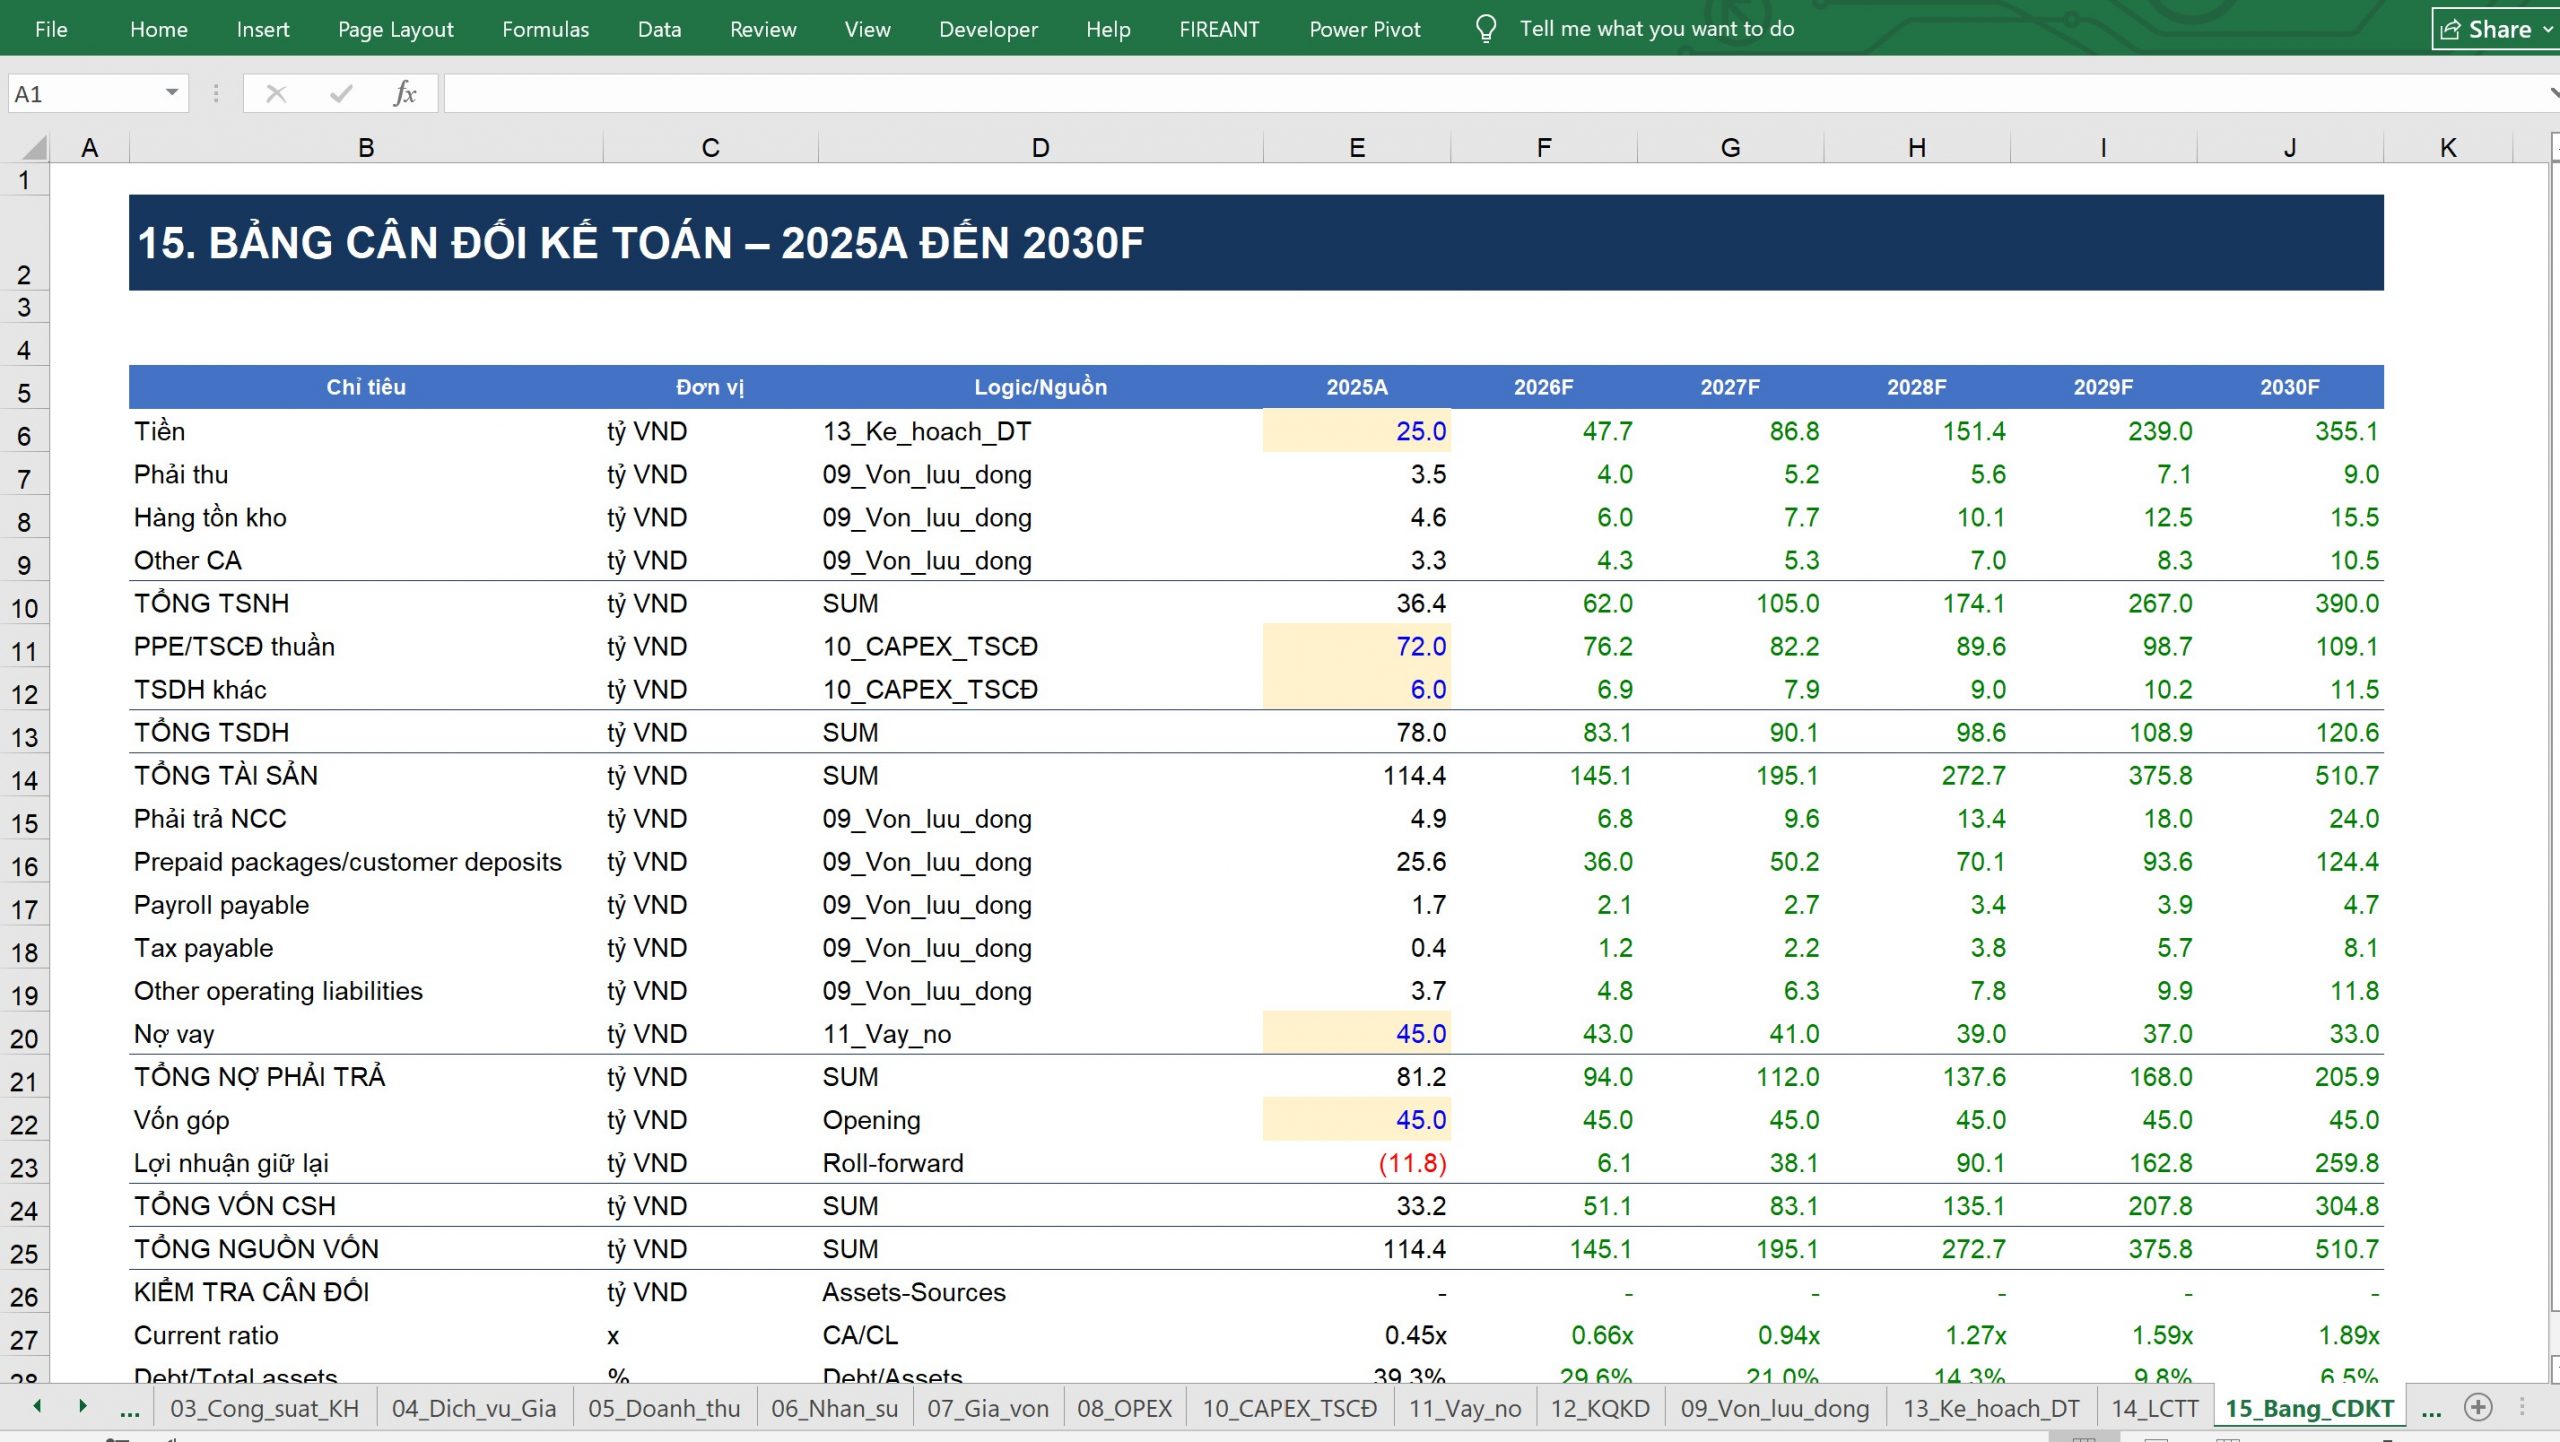Image resolution: width=2560 pixels, height=1442 pixels.
Task: Click the Logic/Nguồn header cell
Action: [x=1041, y=387]
